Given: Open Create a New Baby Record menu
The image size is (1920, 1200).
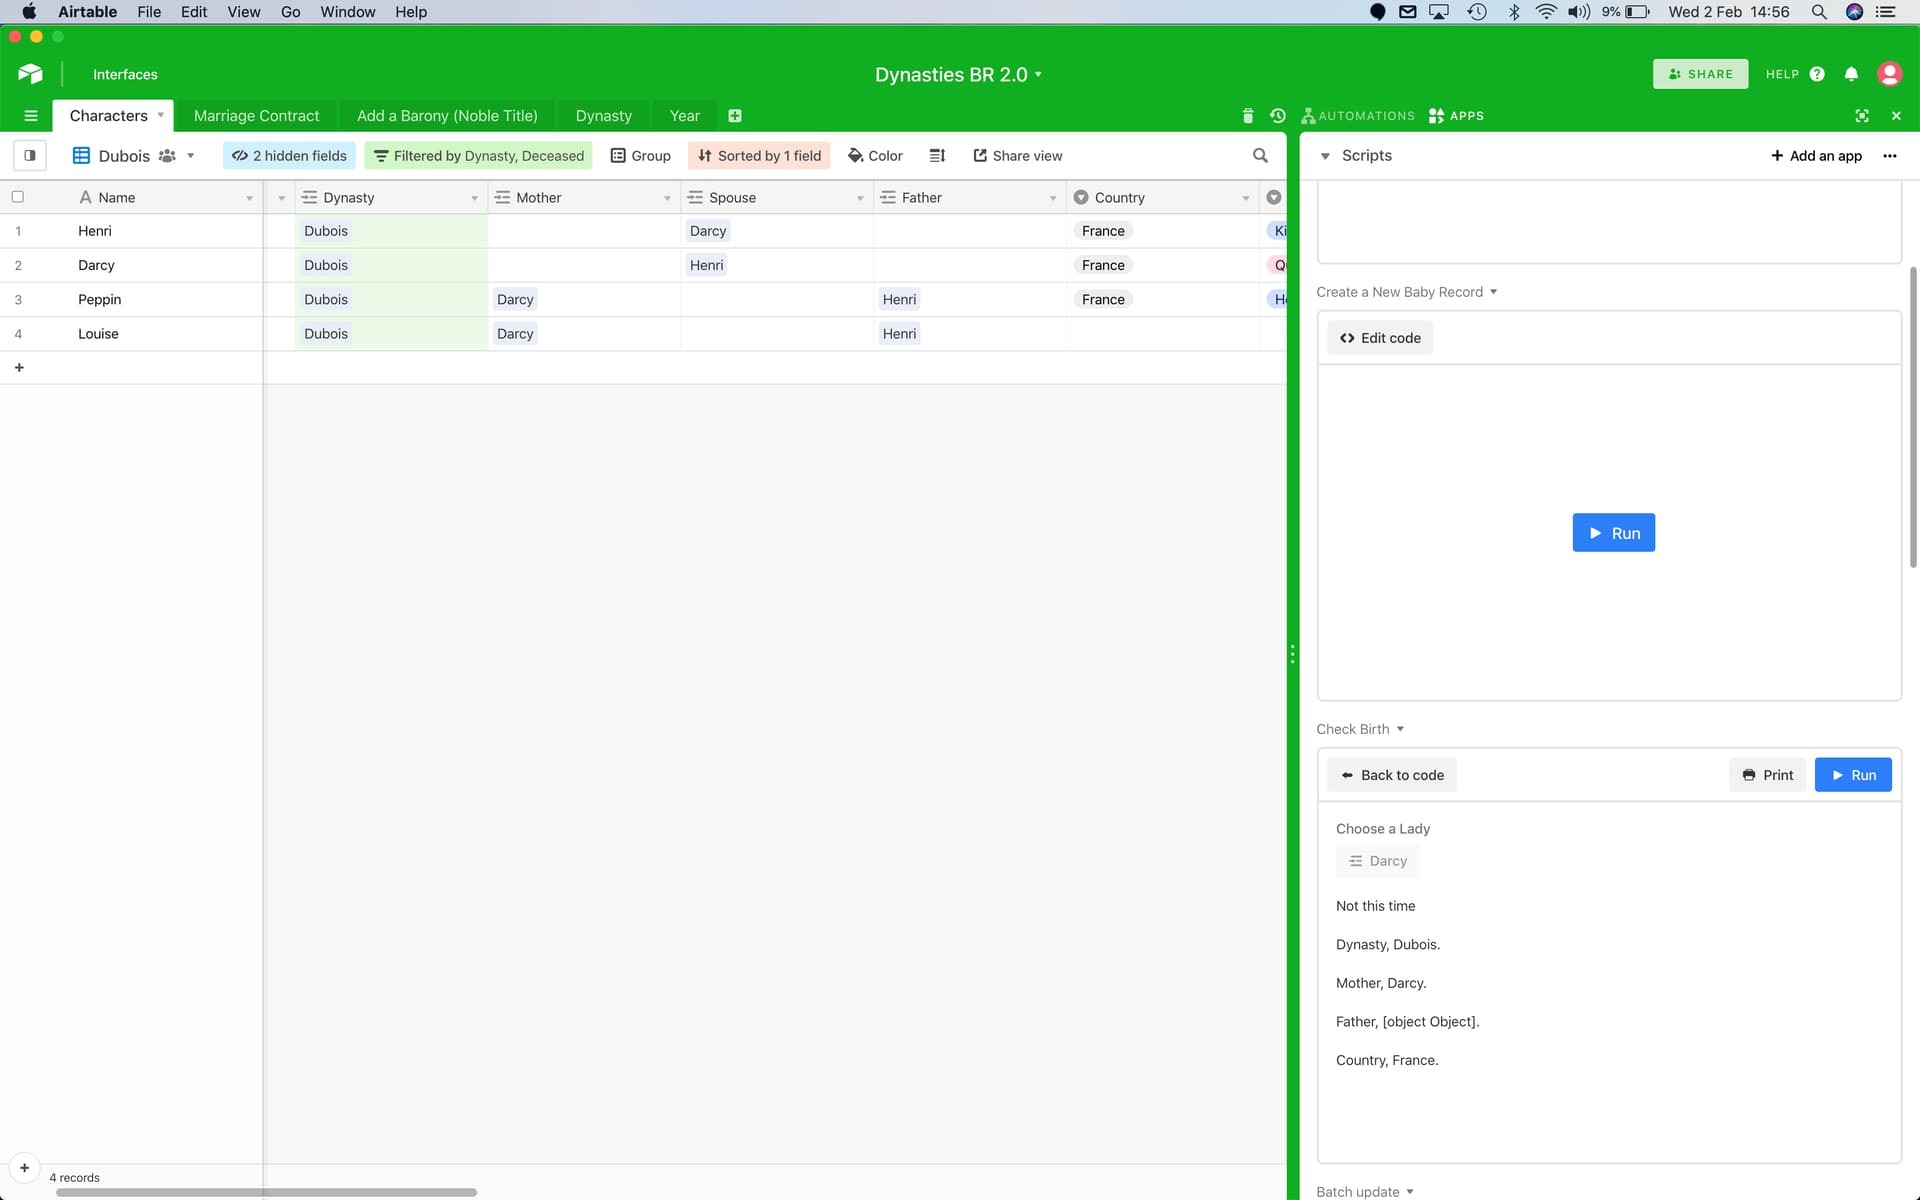Looking at the screenshot, I should coord(1406,292).
